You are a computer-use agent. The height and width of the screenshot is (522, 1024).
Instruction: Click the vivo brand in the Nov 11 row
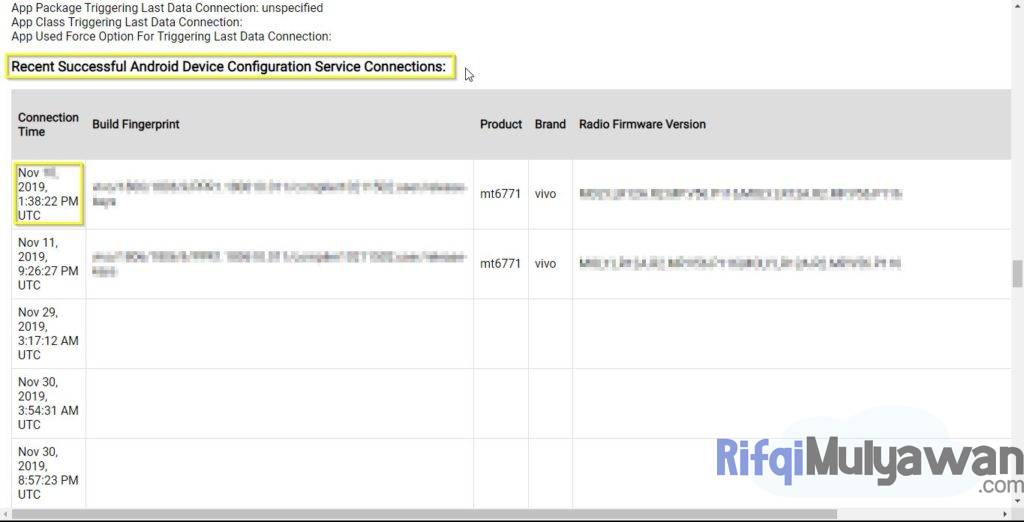(545, 264)
